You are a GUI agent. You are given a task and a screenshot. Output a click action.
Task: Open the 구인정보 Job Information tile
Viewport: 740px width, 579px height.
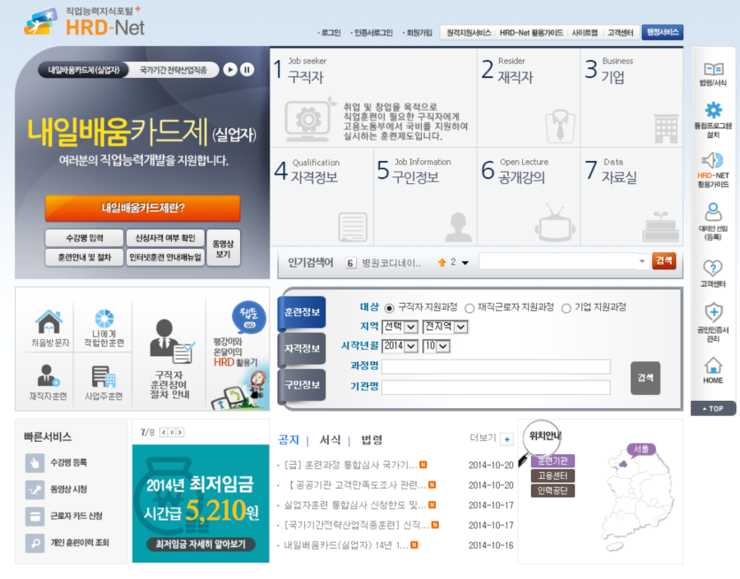point(425,196)
